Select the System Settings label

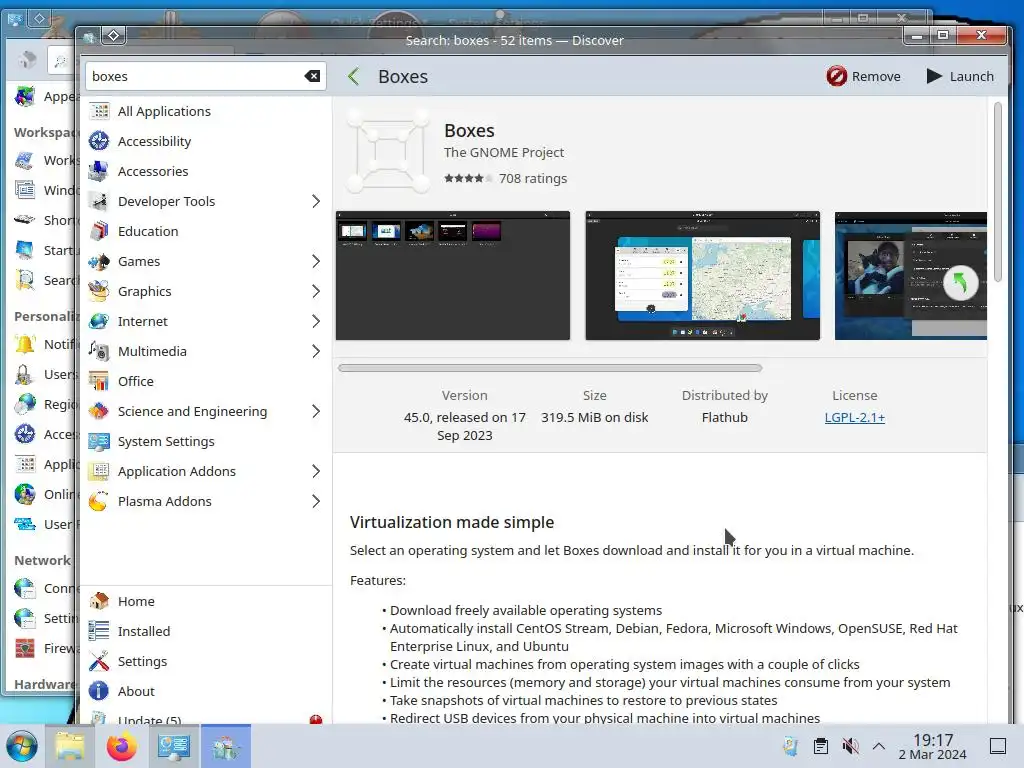tap(167, 441)
